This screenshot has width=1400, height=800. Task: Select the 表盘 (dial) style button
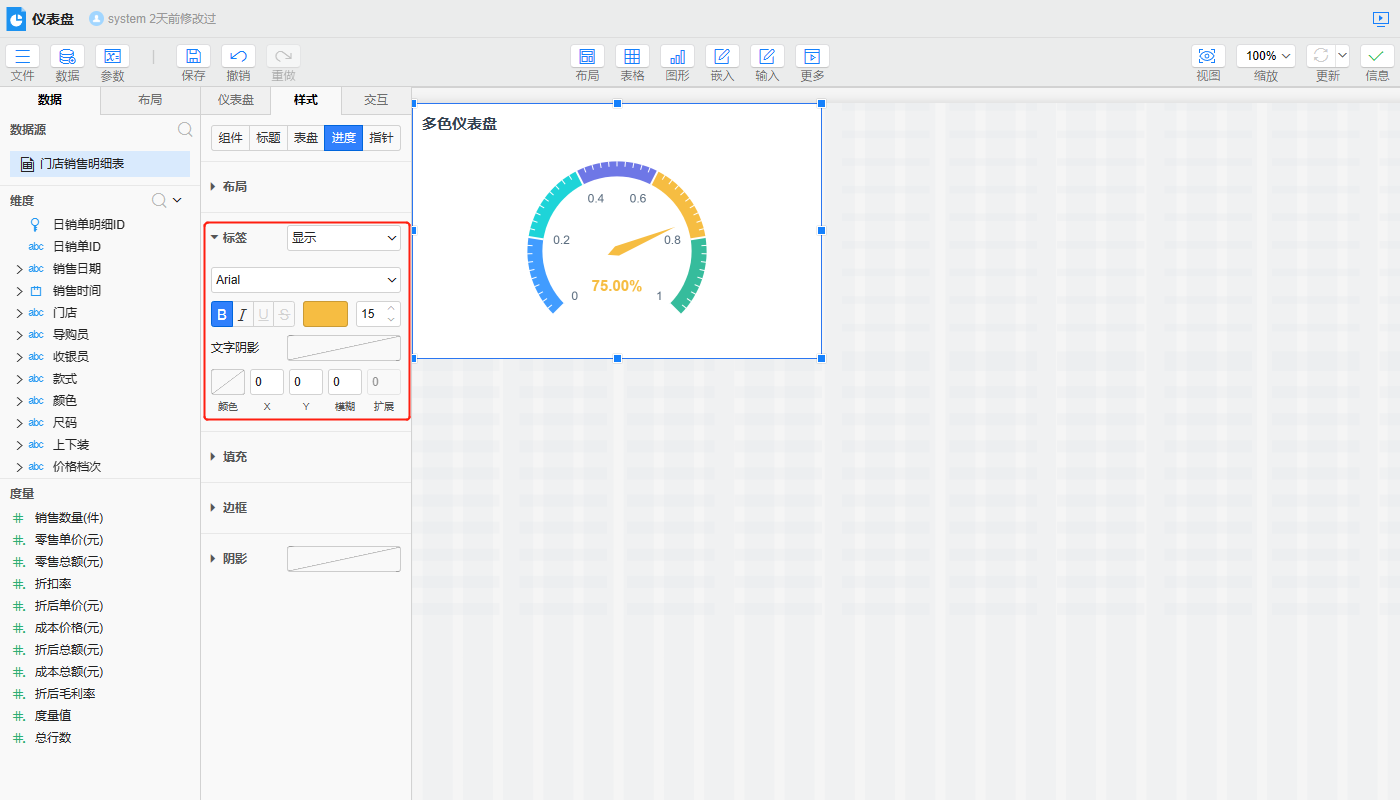click(305, 138)
